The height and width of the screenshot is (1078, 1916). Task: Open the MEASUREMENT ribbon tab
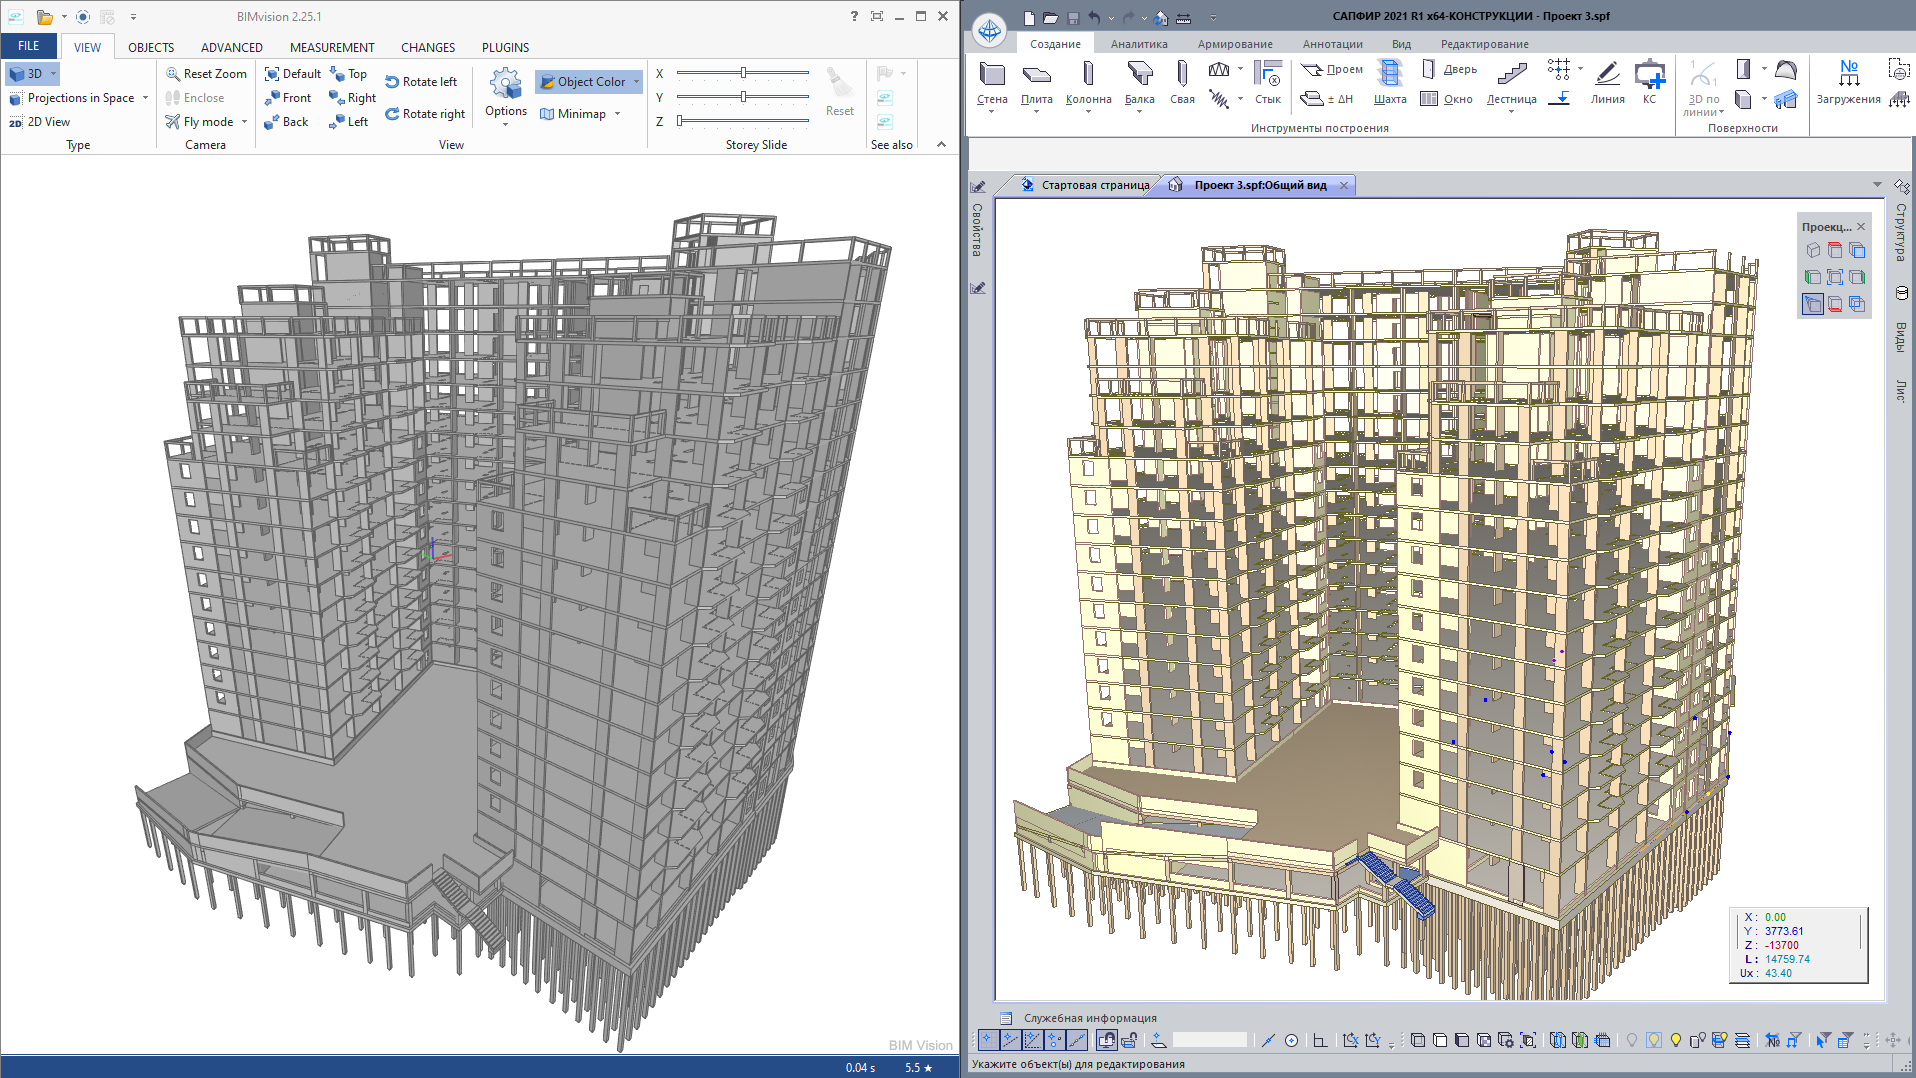[x=332, y=47]
